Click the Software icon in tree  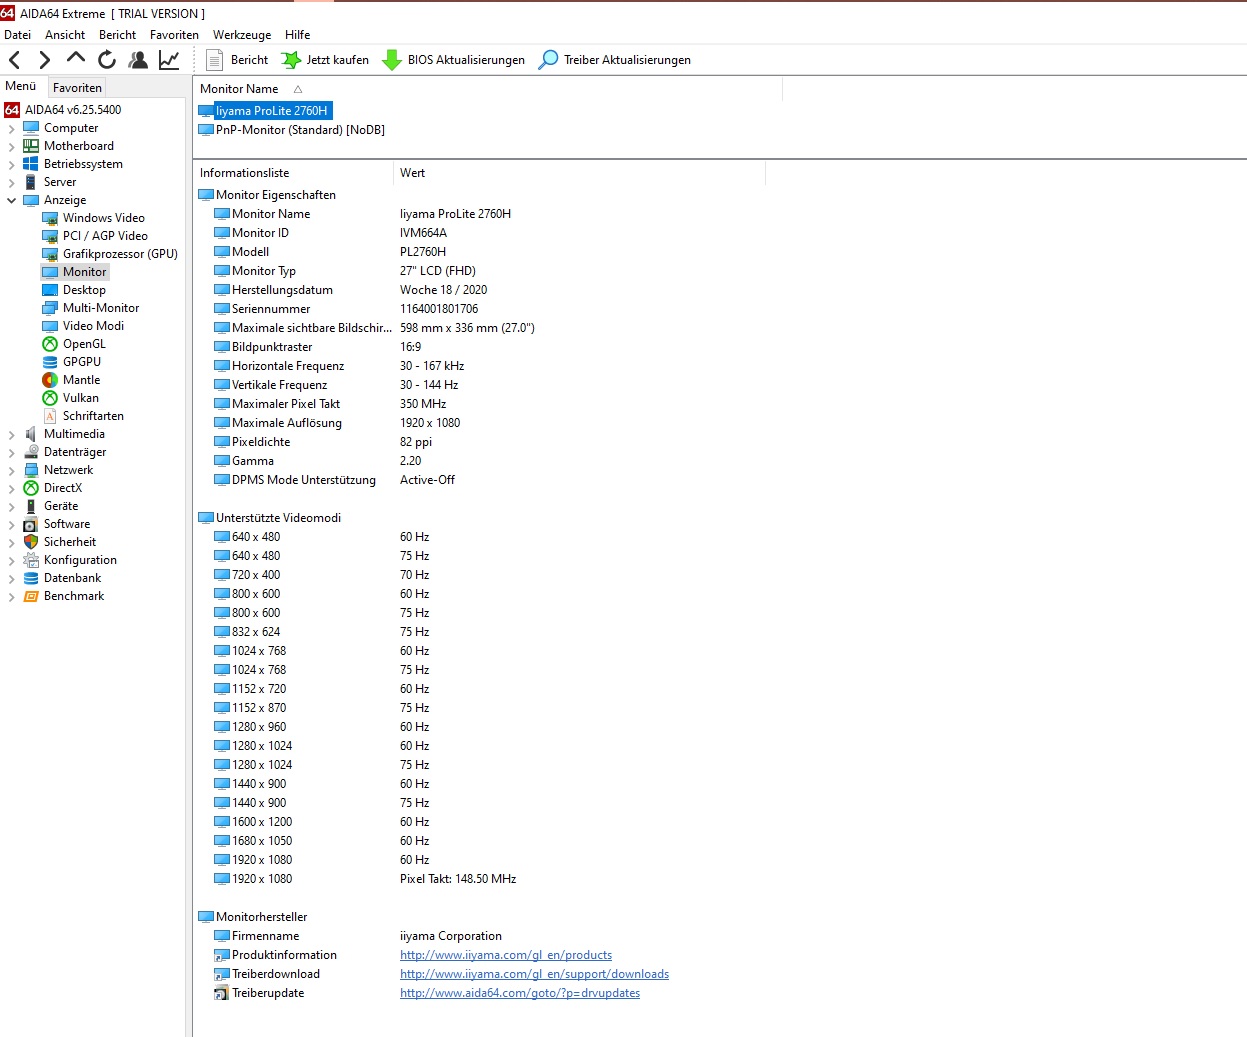pyautogui.click(x=31, y=524)
